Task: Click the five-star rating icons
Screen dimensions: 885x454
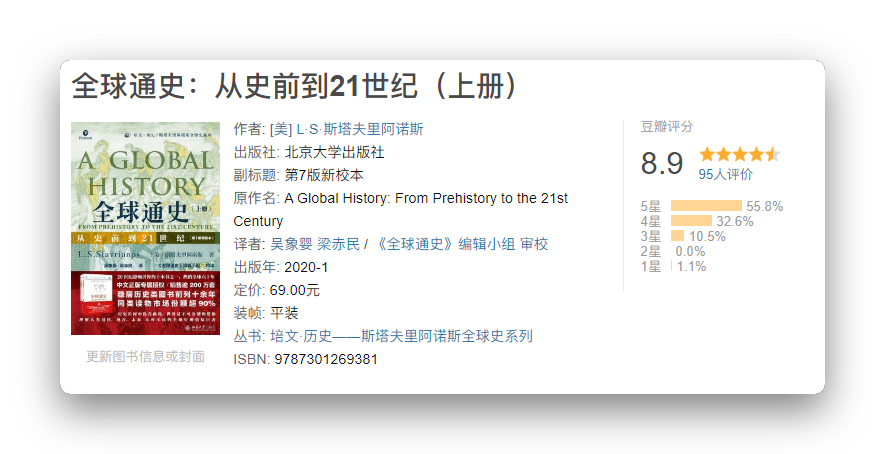Action: pos(740,154)
